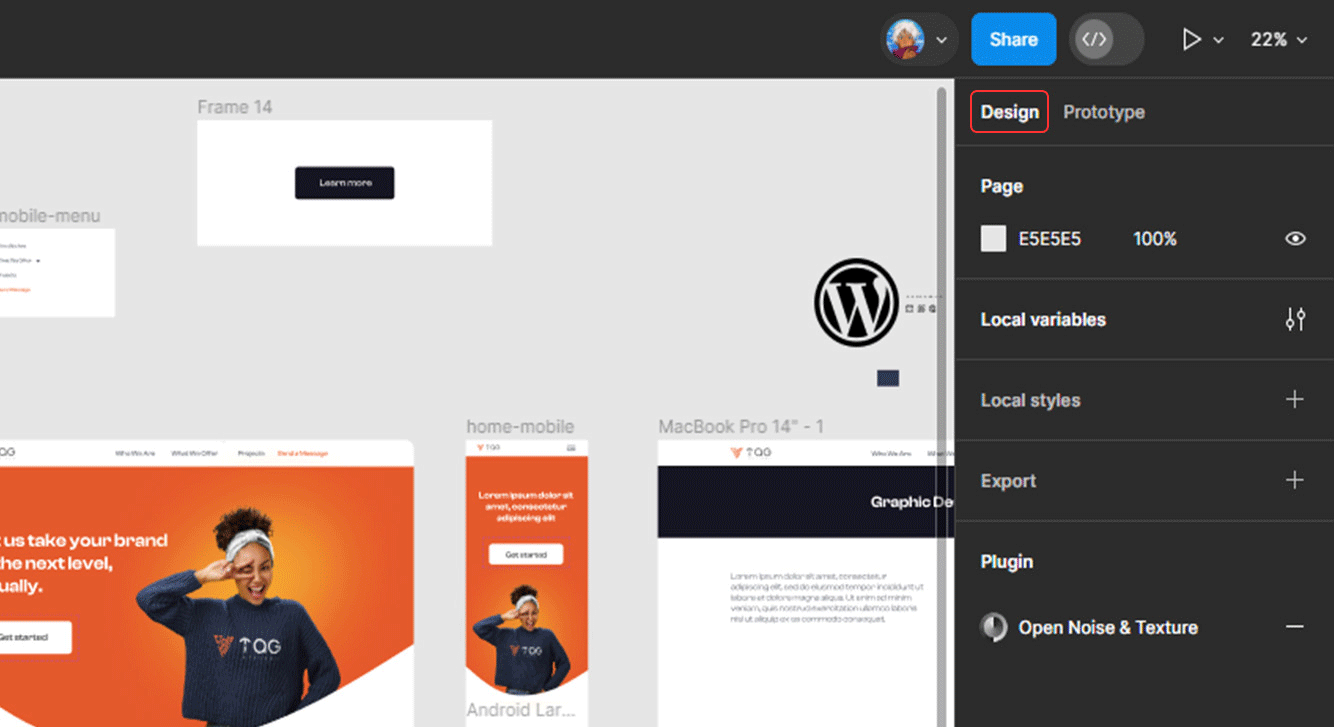
Task: Select the MacBook Pro 14" - 1 frame label
Action: 741,427
